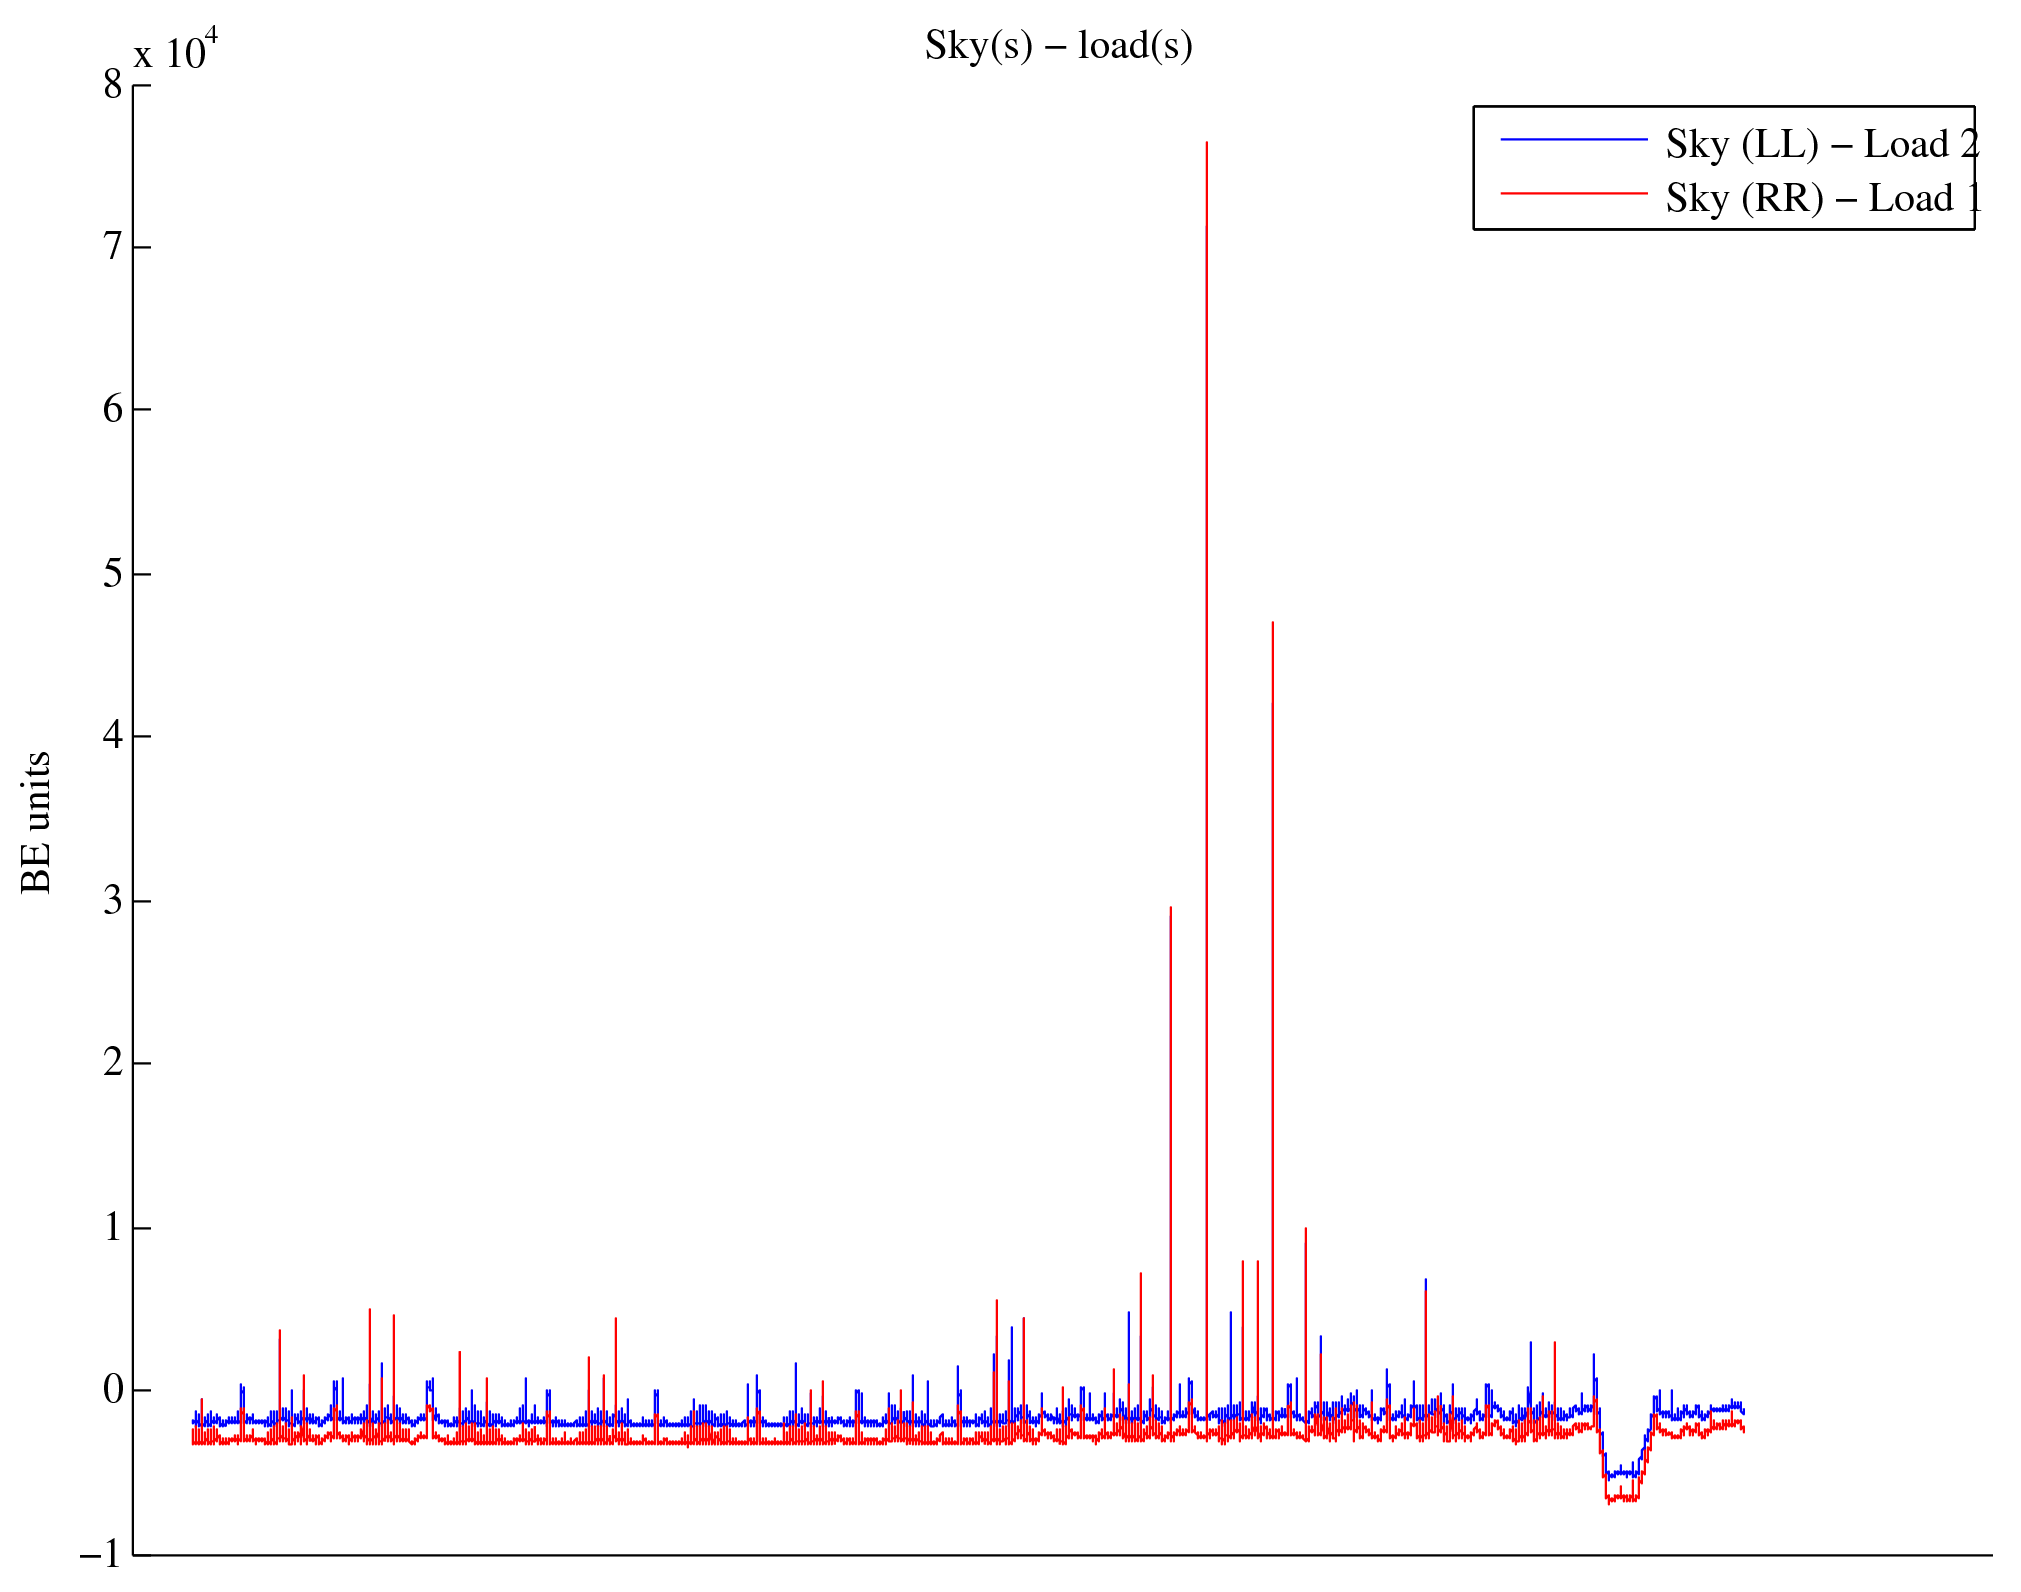Viewport: 2021px width, 1592px height.
Task: Click the y-axis tick label 7
Action: coord(113,246)
